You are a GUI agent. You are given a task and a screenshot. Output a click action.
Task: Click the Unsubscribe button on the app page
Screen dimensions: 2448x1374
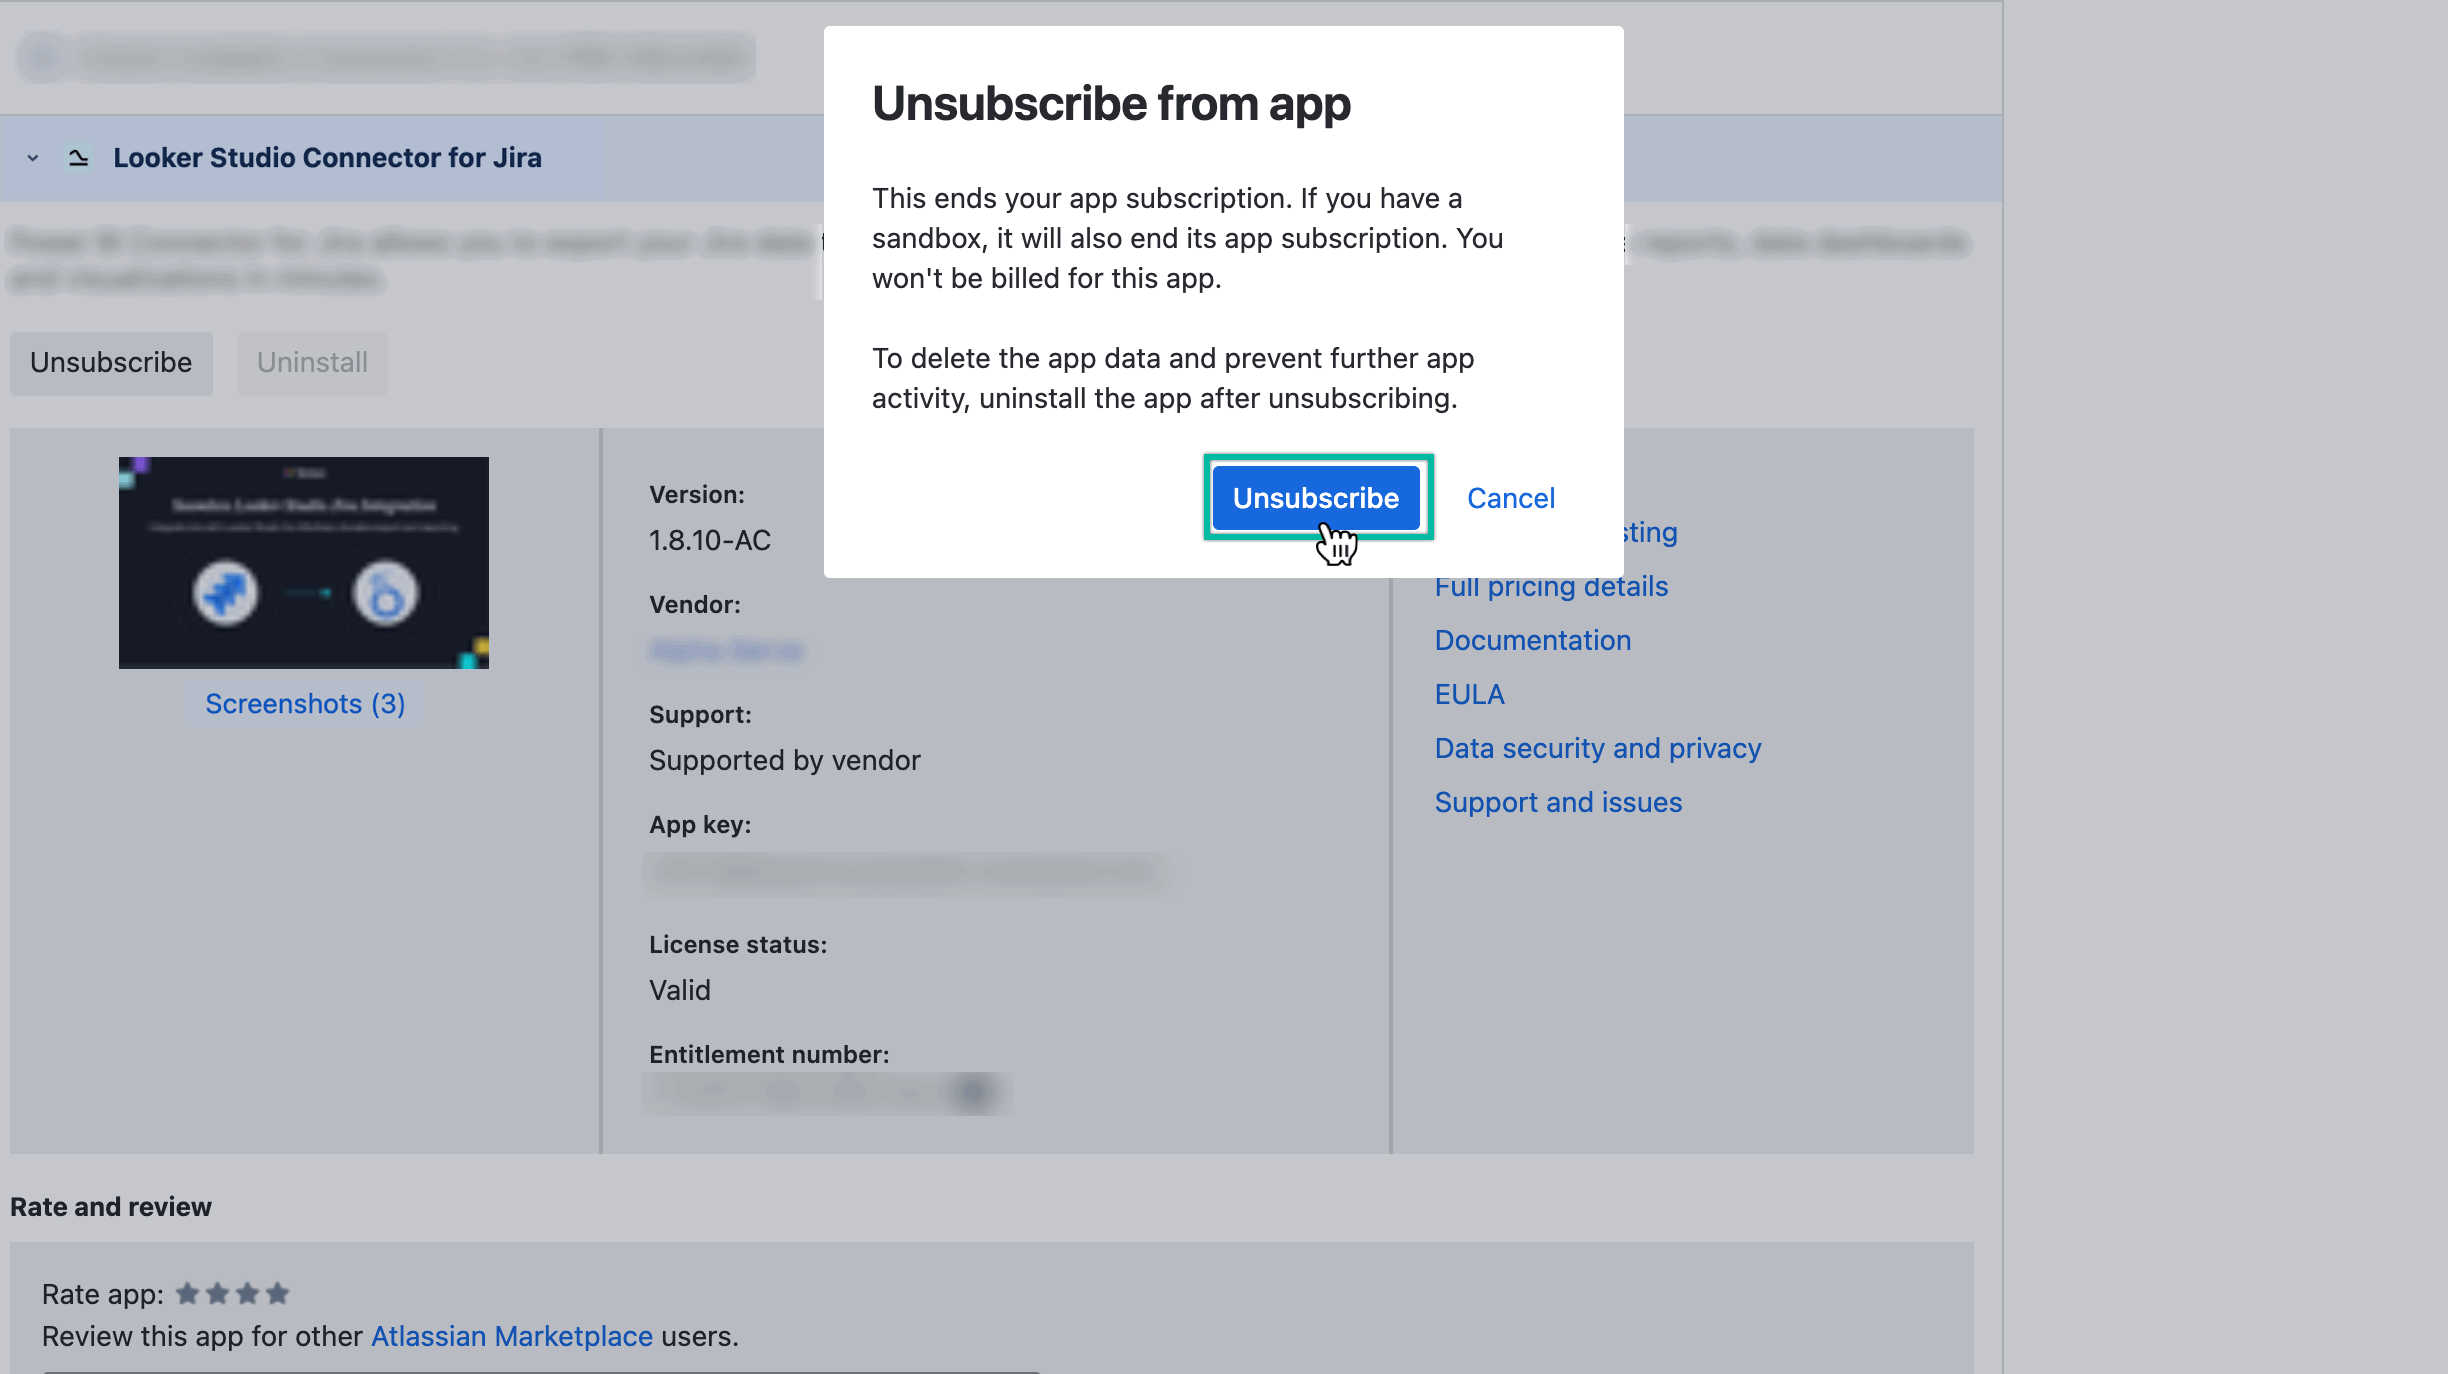coord(110,363)
